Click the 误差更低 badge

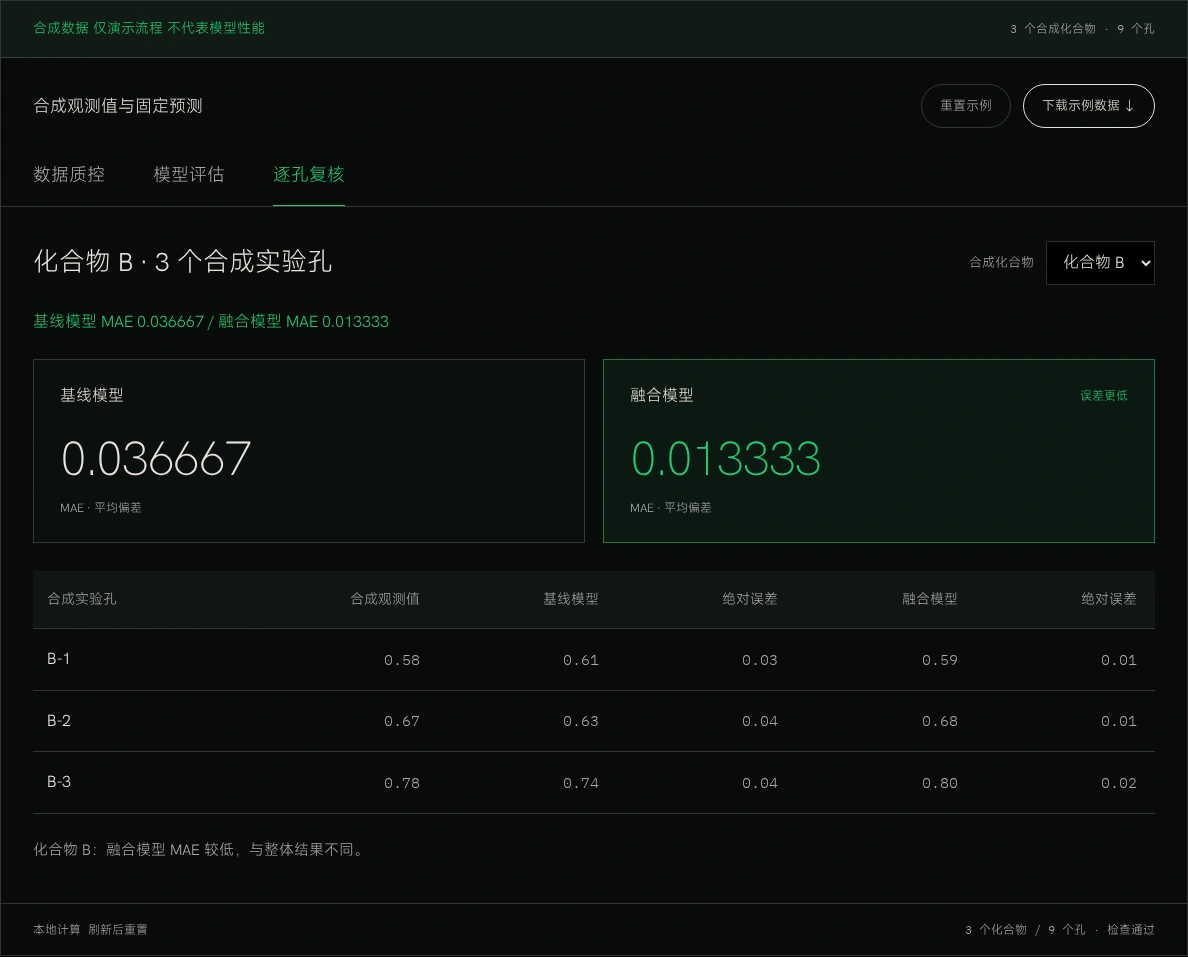(1104, 396)
